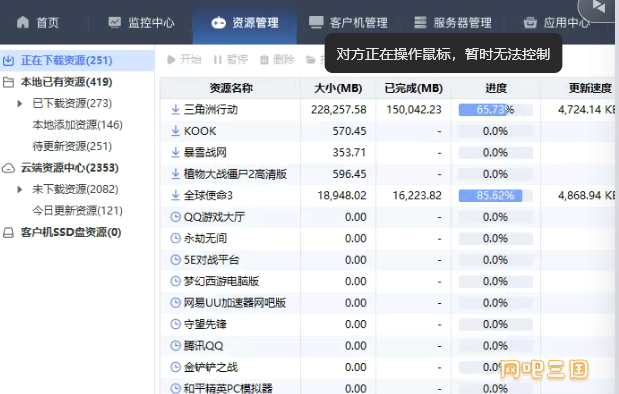Click the 4,724.14 update speed cell

587,110
